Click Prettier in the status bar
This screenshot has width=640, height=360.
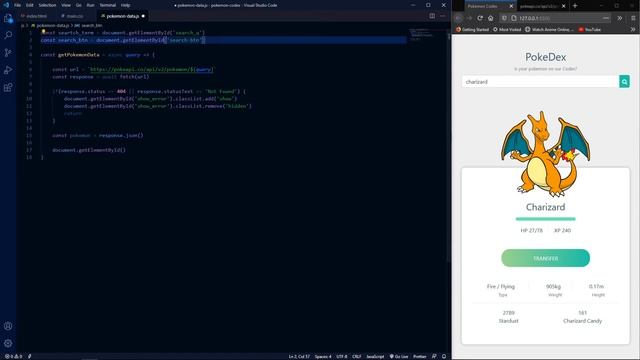[420, 356]
